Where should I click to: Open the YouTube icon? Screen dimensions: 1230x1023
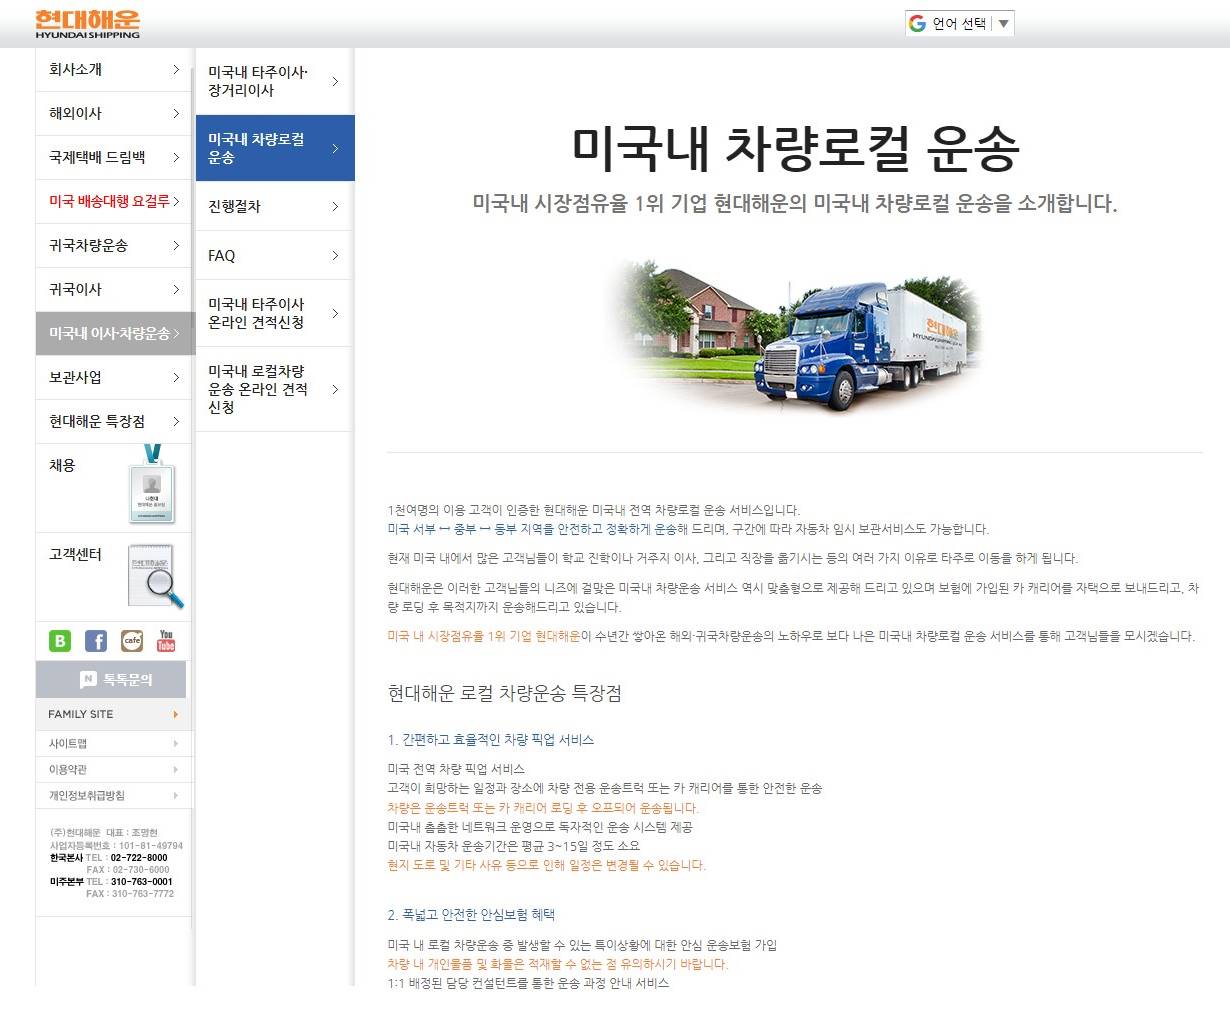coord(166,640)
